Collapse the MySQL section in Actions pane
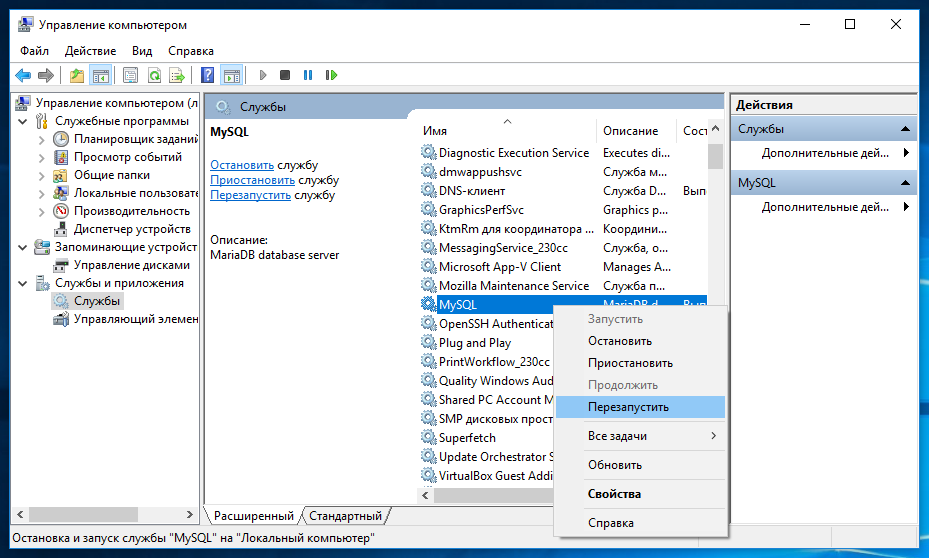 pos(905,182)
